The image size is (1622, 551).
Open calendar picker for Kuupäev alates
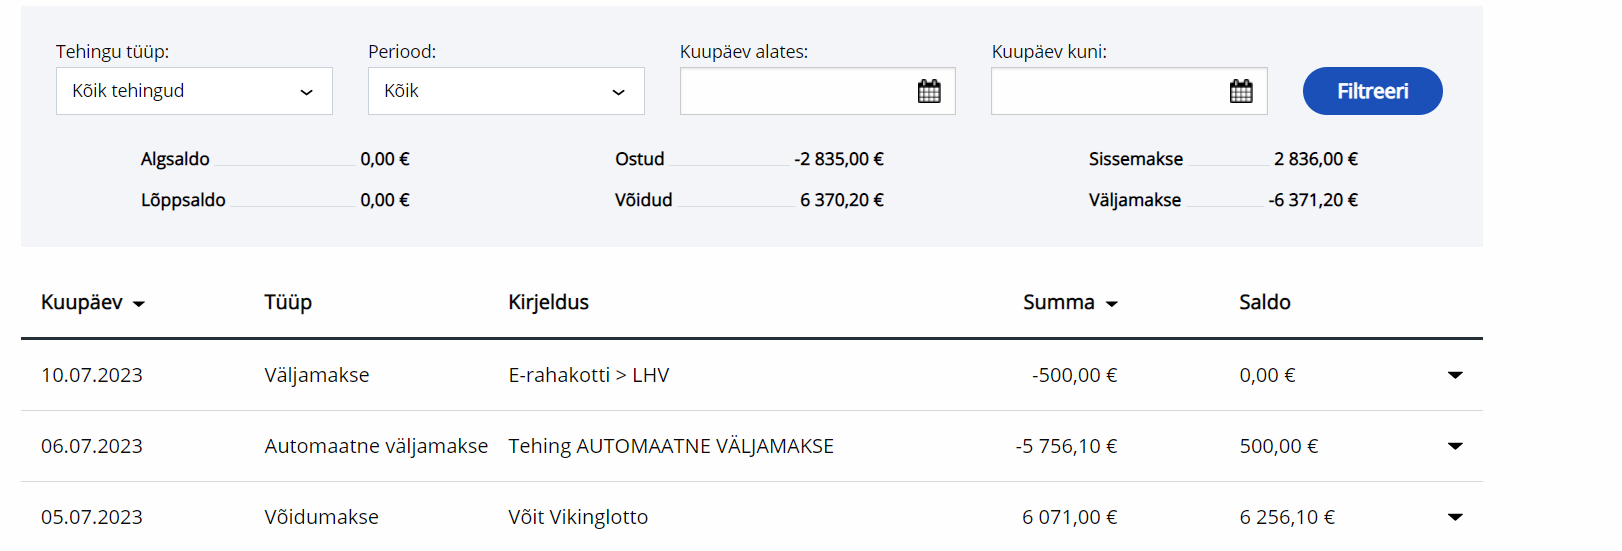pos(929,92)
